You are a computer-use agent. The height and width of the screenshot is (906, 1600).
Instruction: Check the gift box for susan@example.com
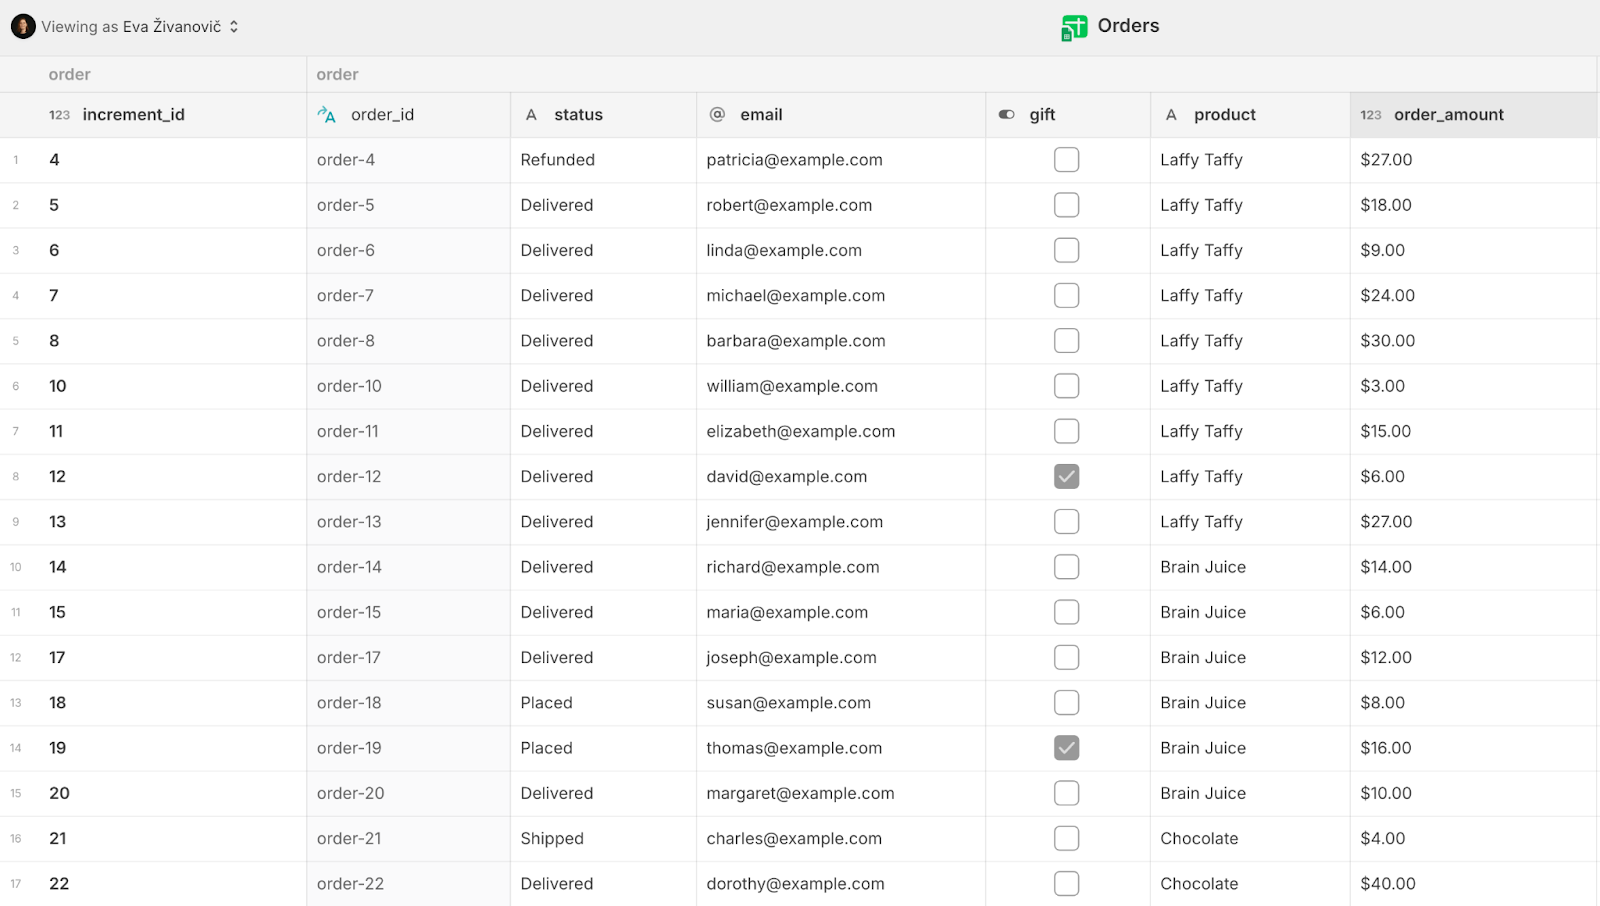pos(1067,703)
